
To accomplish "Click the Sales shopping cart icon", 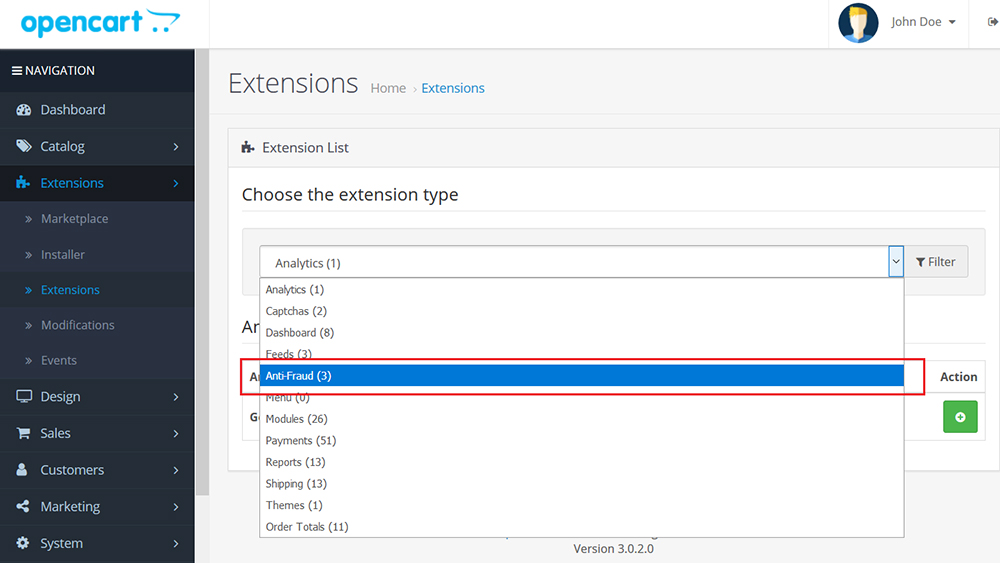I will [24, 433].
